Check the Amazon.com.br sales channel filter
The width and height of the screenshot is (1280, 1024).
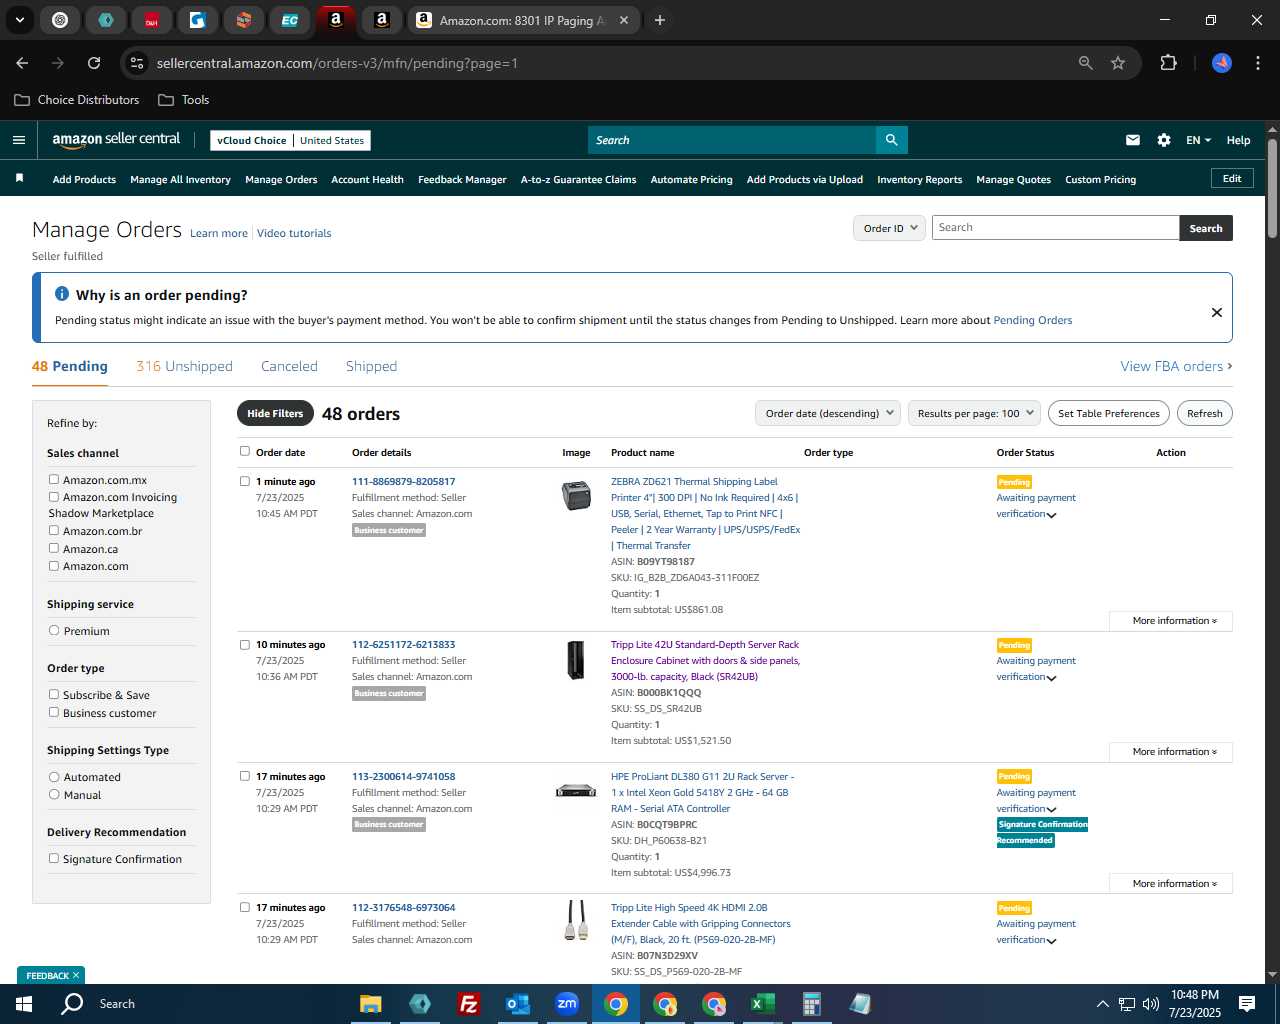[x=54, y=530]
